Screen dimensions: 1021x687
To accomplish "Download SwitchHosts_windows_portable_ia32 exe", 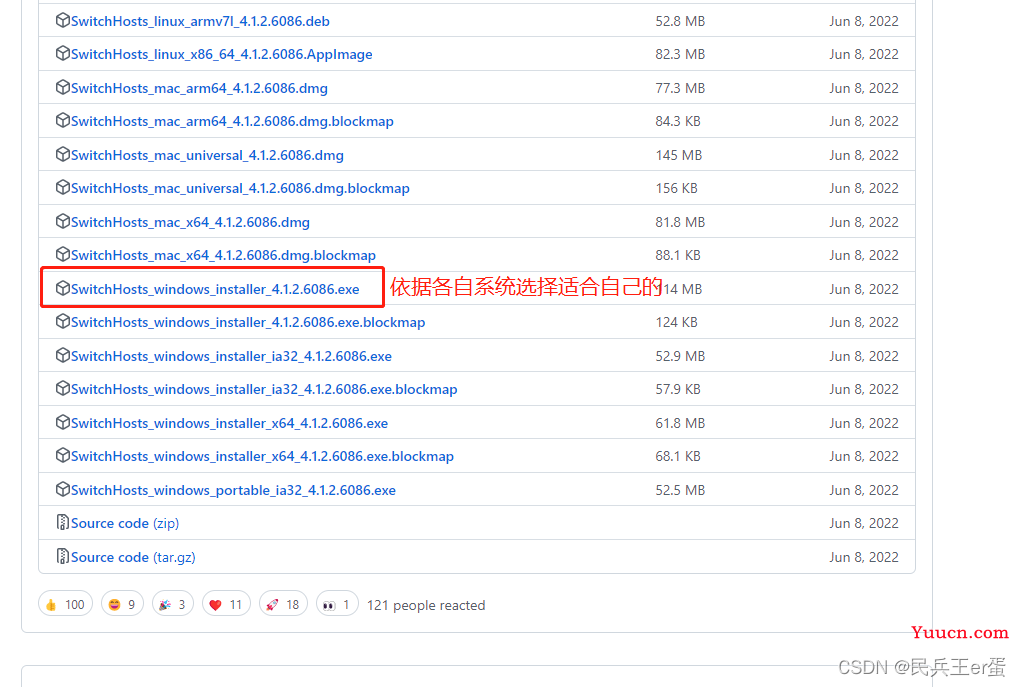I will (233, 490).
